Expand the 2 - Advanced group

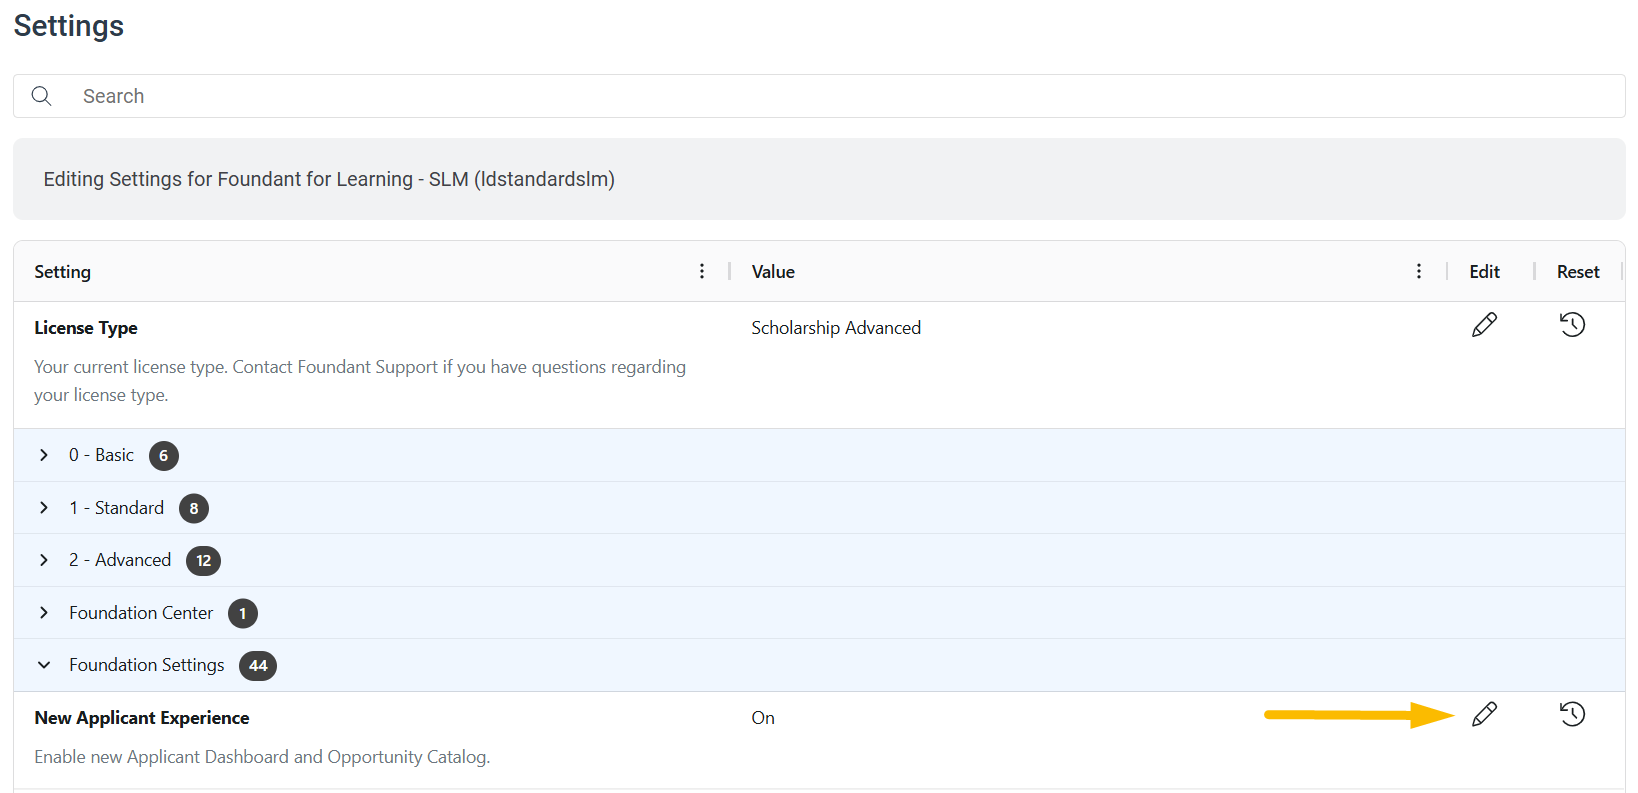pyautogui.click(x=44, y=560)
